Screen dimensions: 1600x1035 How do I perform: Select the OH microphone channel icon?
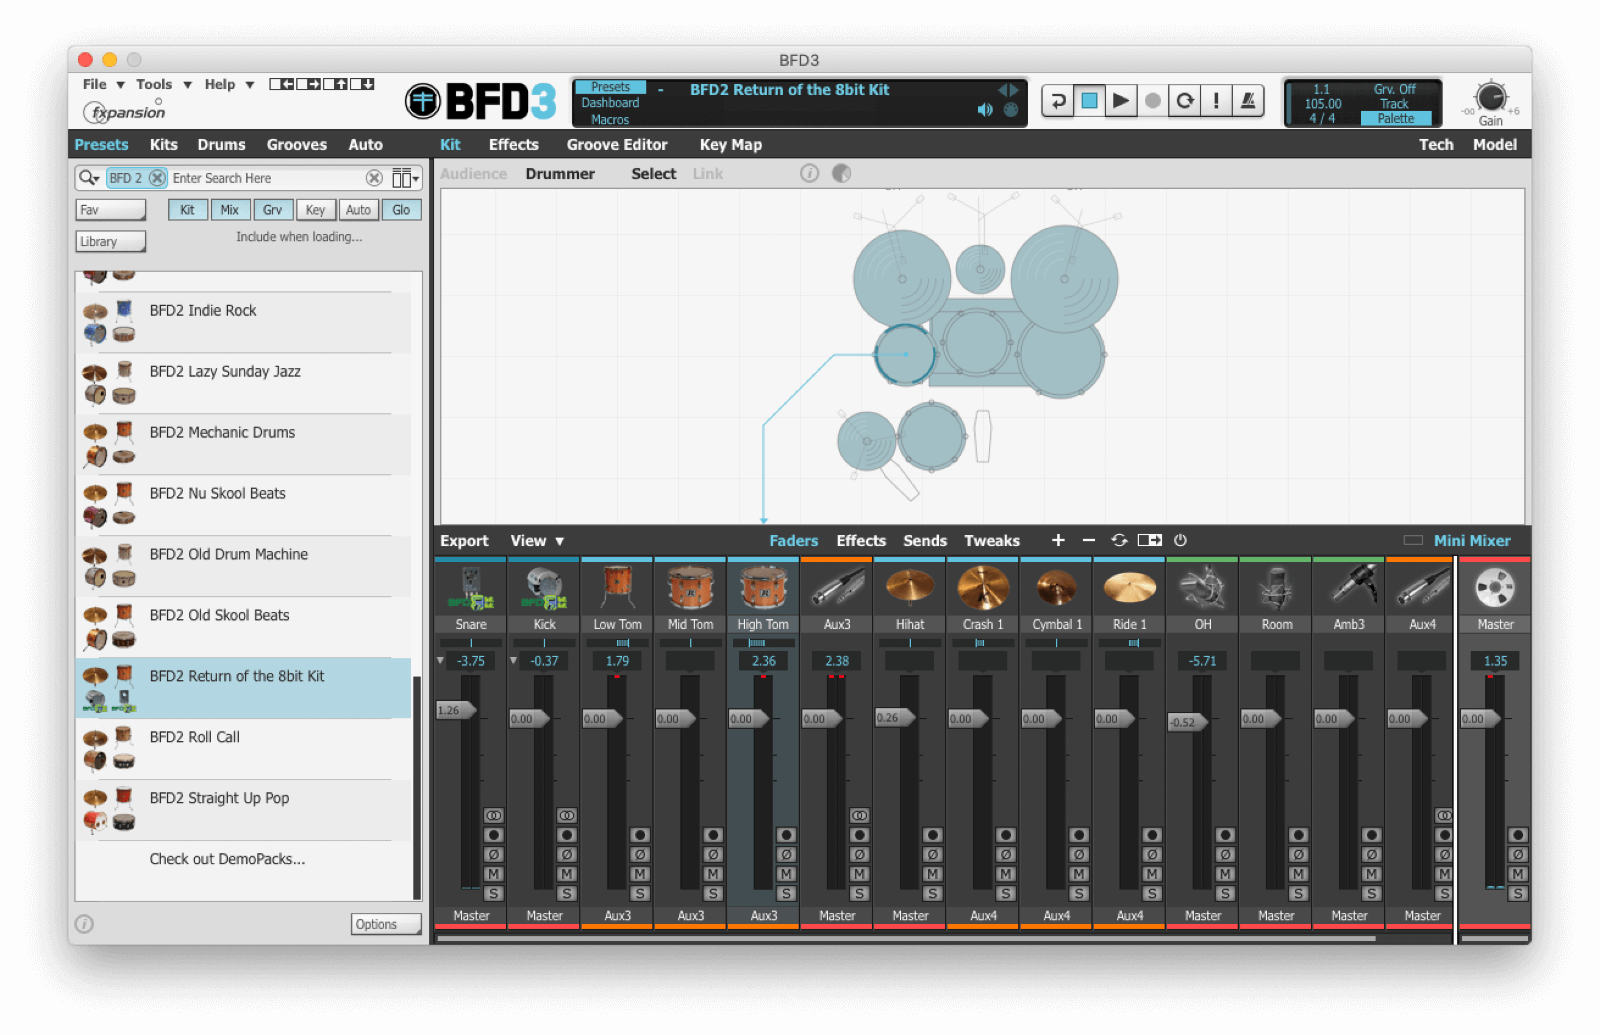point(1203,588)
